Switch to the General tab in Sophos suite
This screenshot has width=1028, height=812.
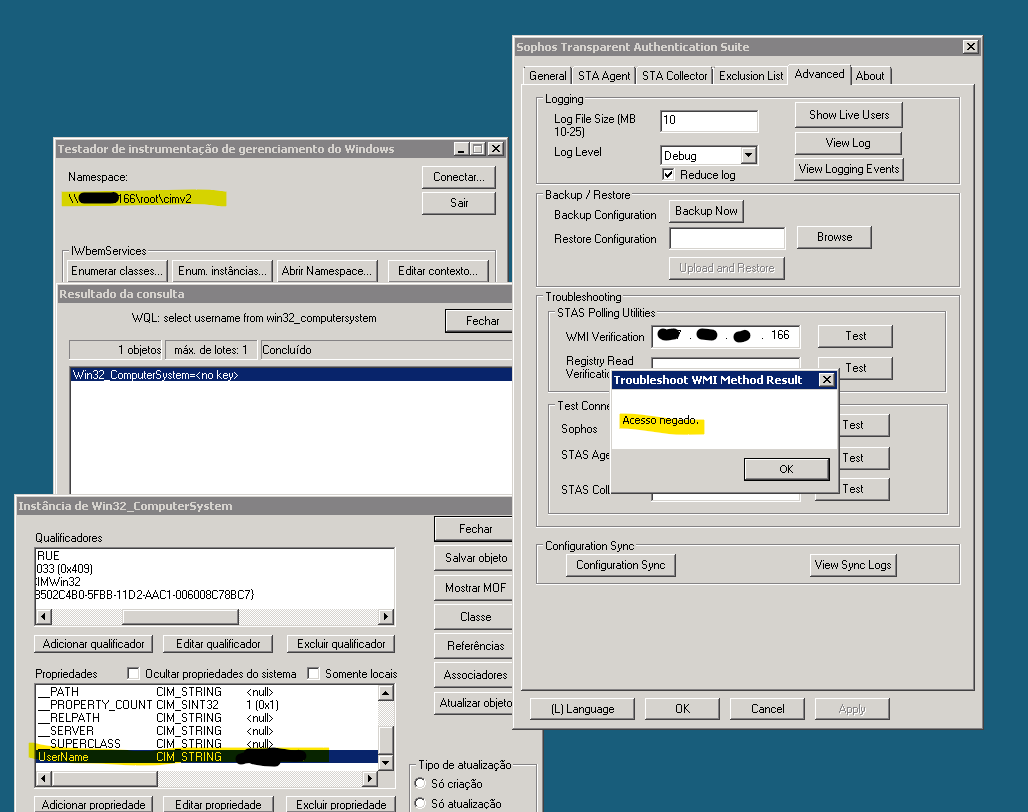pyautogui.click(x=547, y=76)
